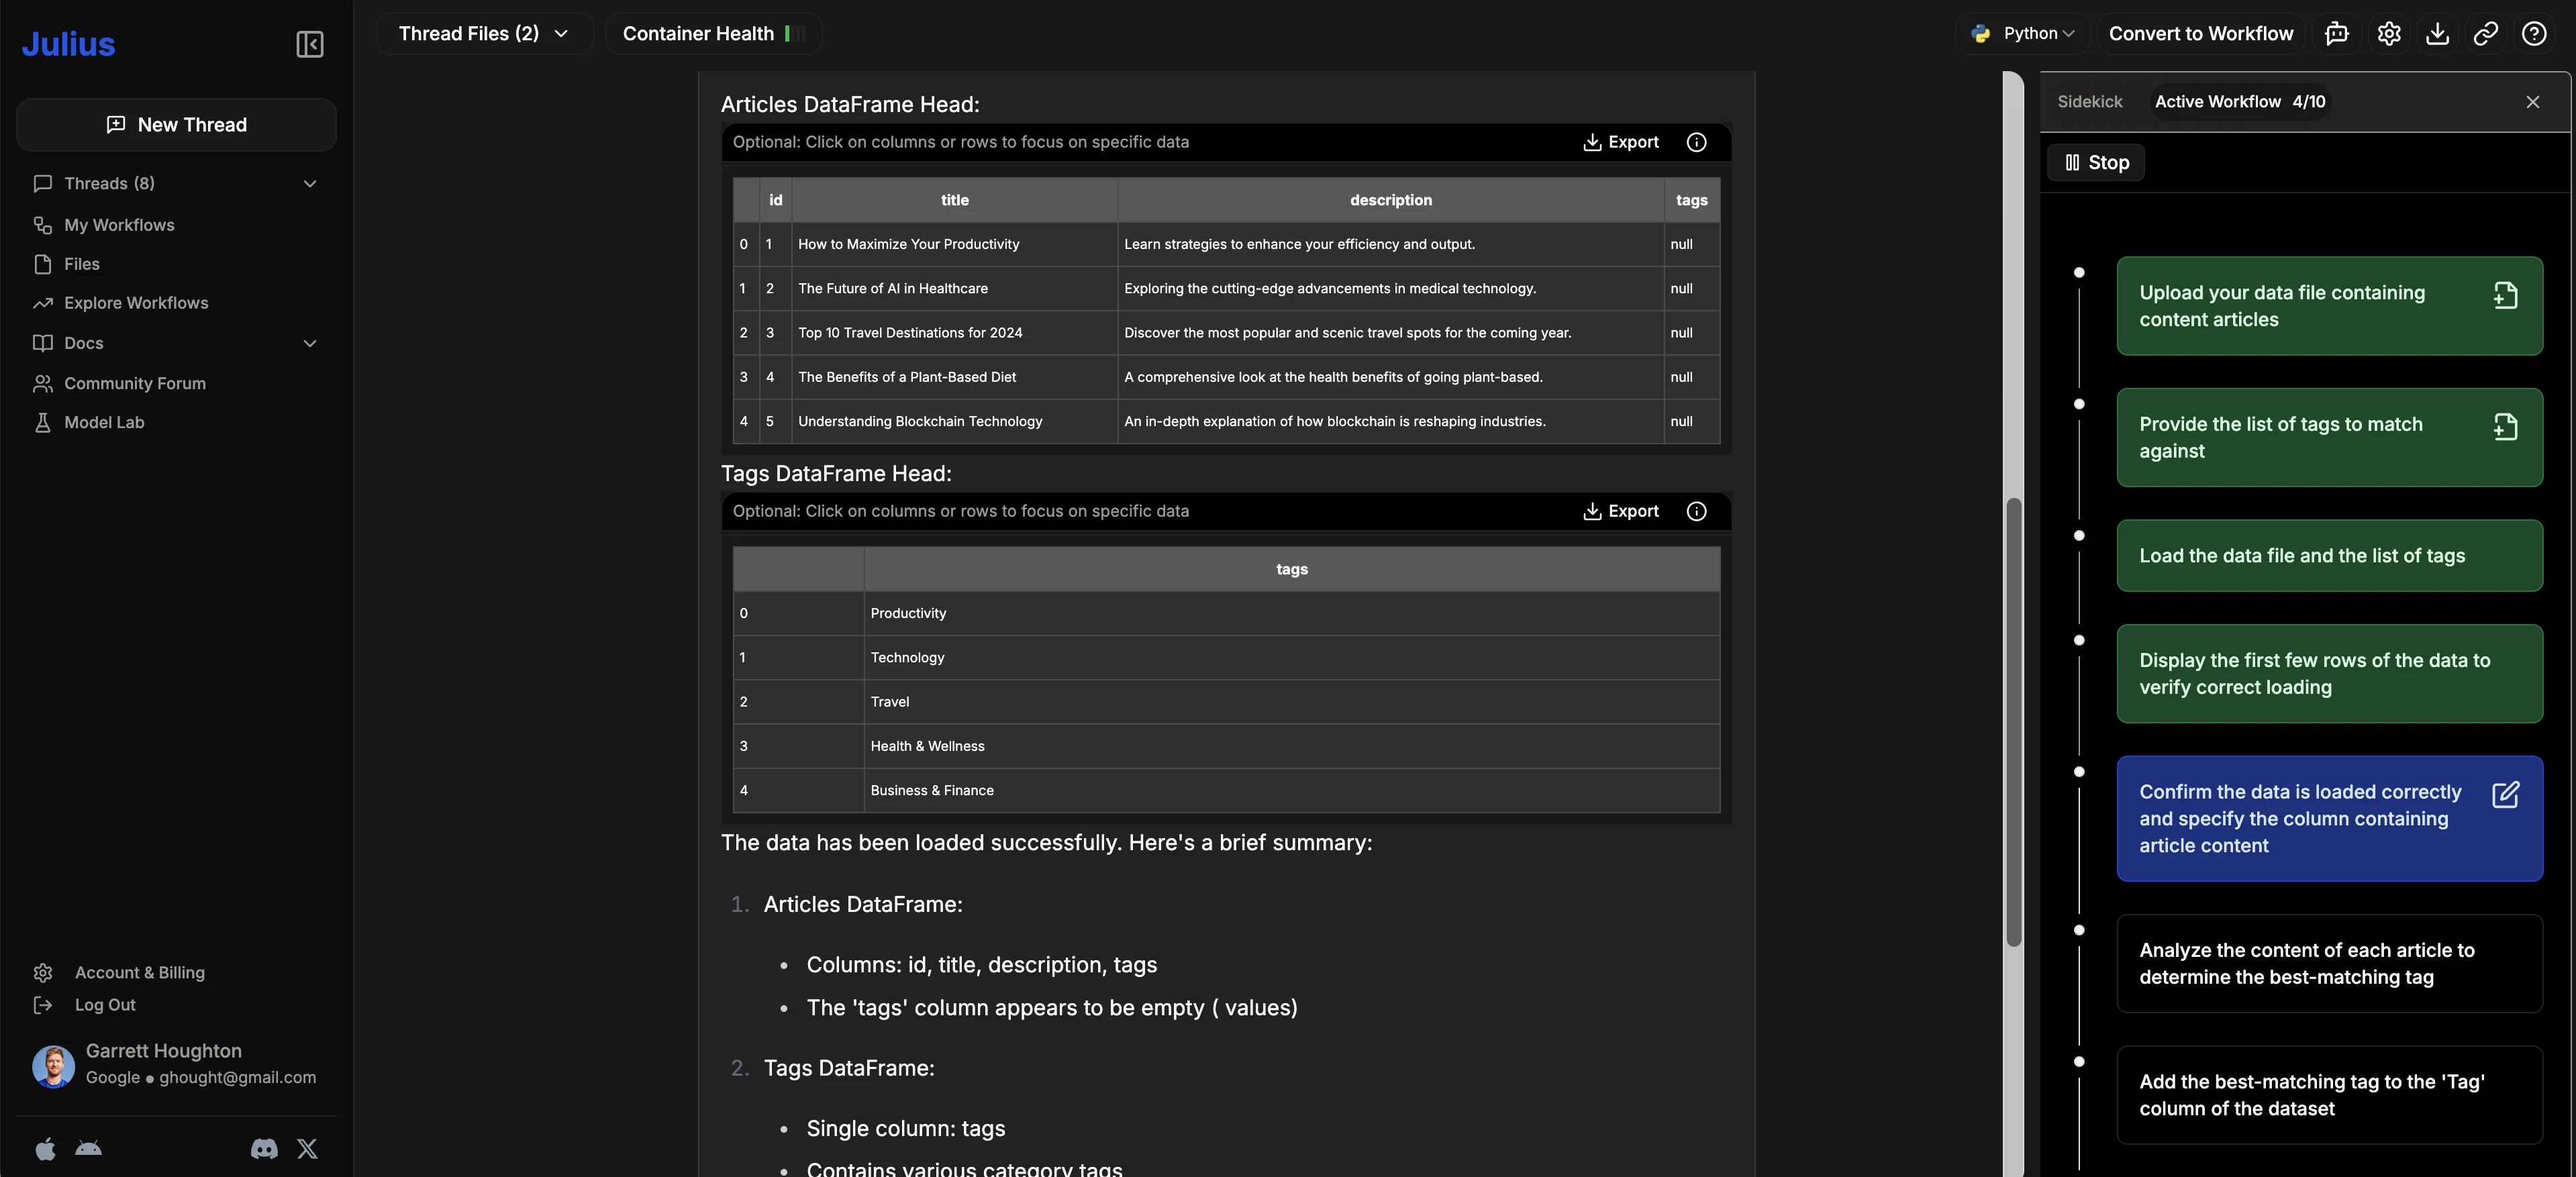Expand the Thread Files (2) dropdown
Viewport: 2576px width, 1177px height.
484,34
